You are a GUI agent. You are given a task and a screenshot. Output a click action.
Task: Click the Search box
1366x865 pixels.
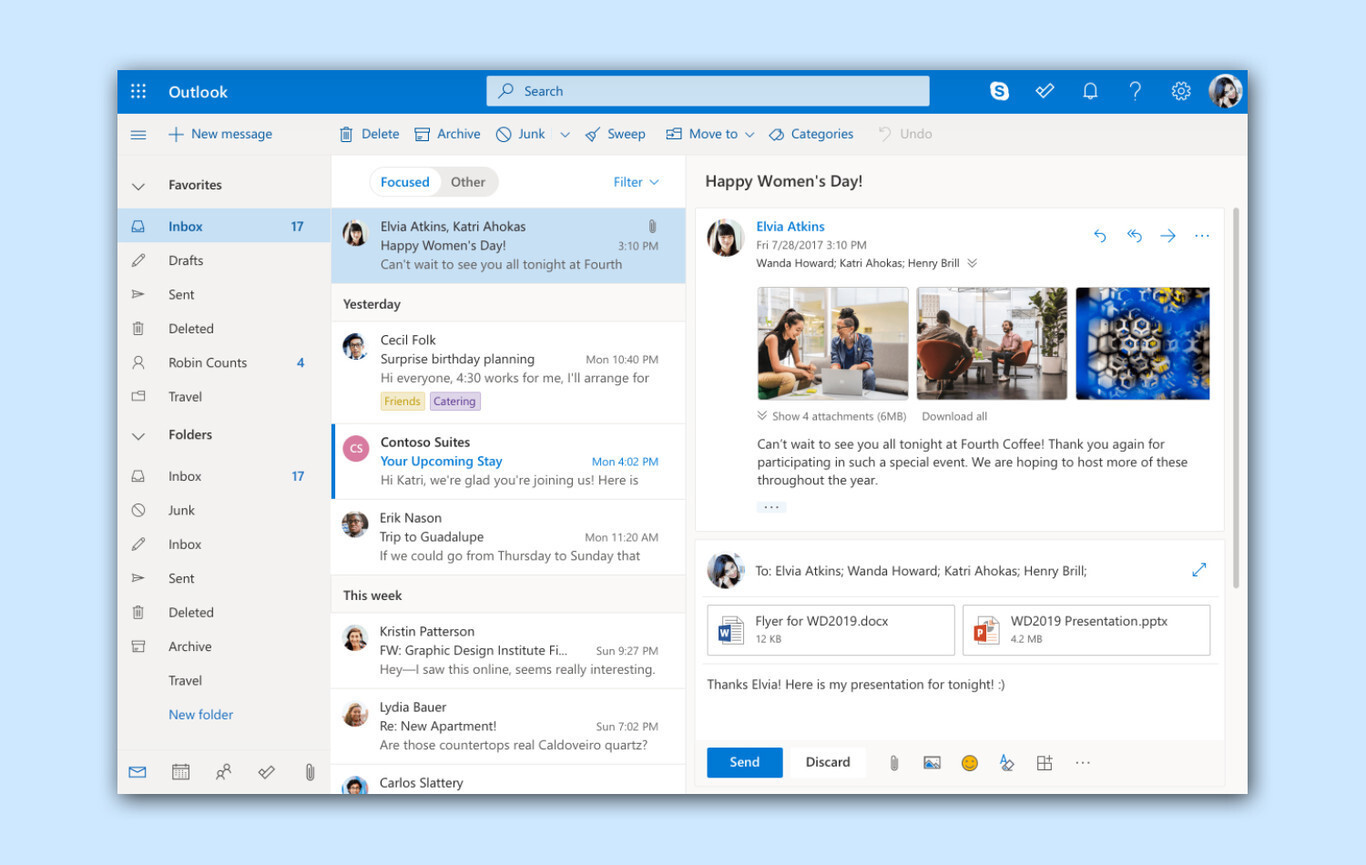coord(707,91)
